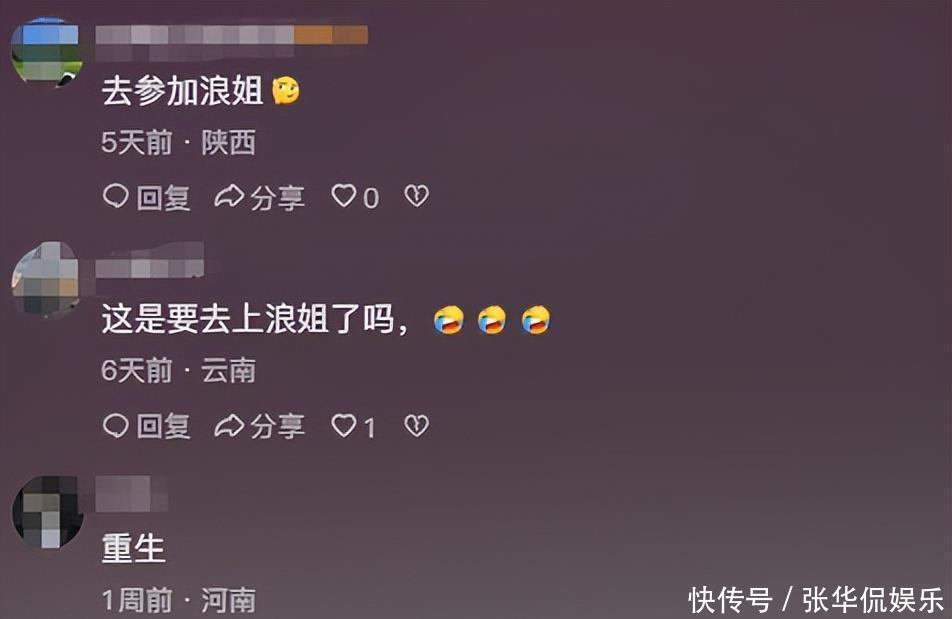Open second commenter's pixelated gray avatar
The height and width of the screenshot is (619, 952).
[46, 279]
